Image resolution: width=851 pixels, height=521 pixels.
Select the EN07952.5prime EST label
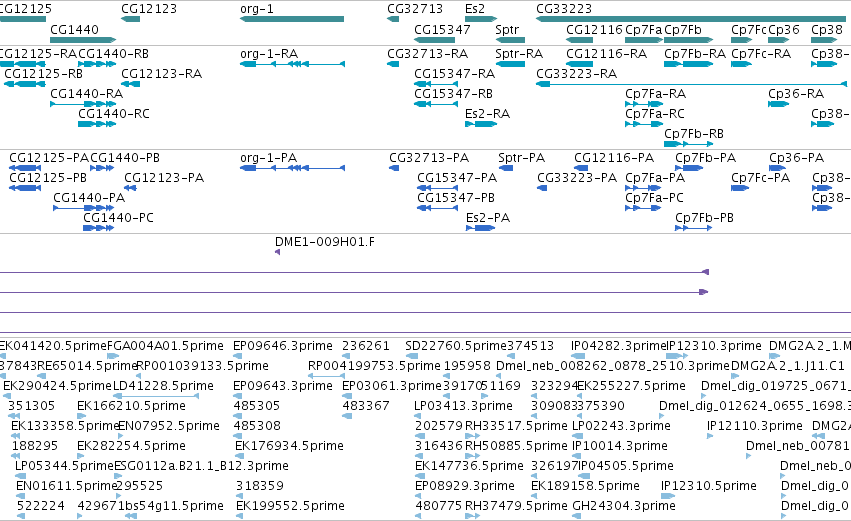point(168,427)
